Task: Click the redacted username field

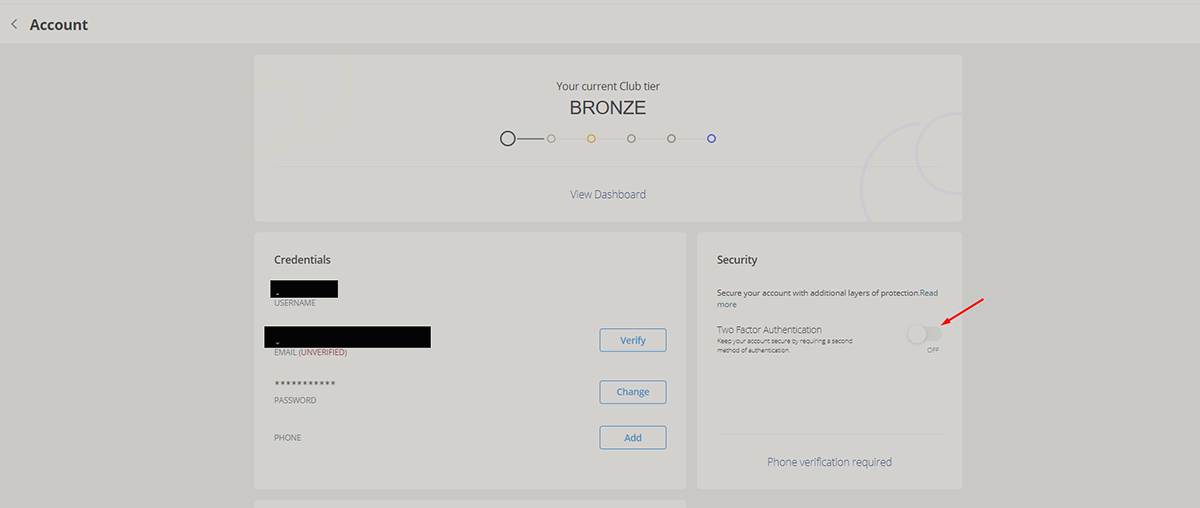Action: (x=304, y=289)
